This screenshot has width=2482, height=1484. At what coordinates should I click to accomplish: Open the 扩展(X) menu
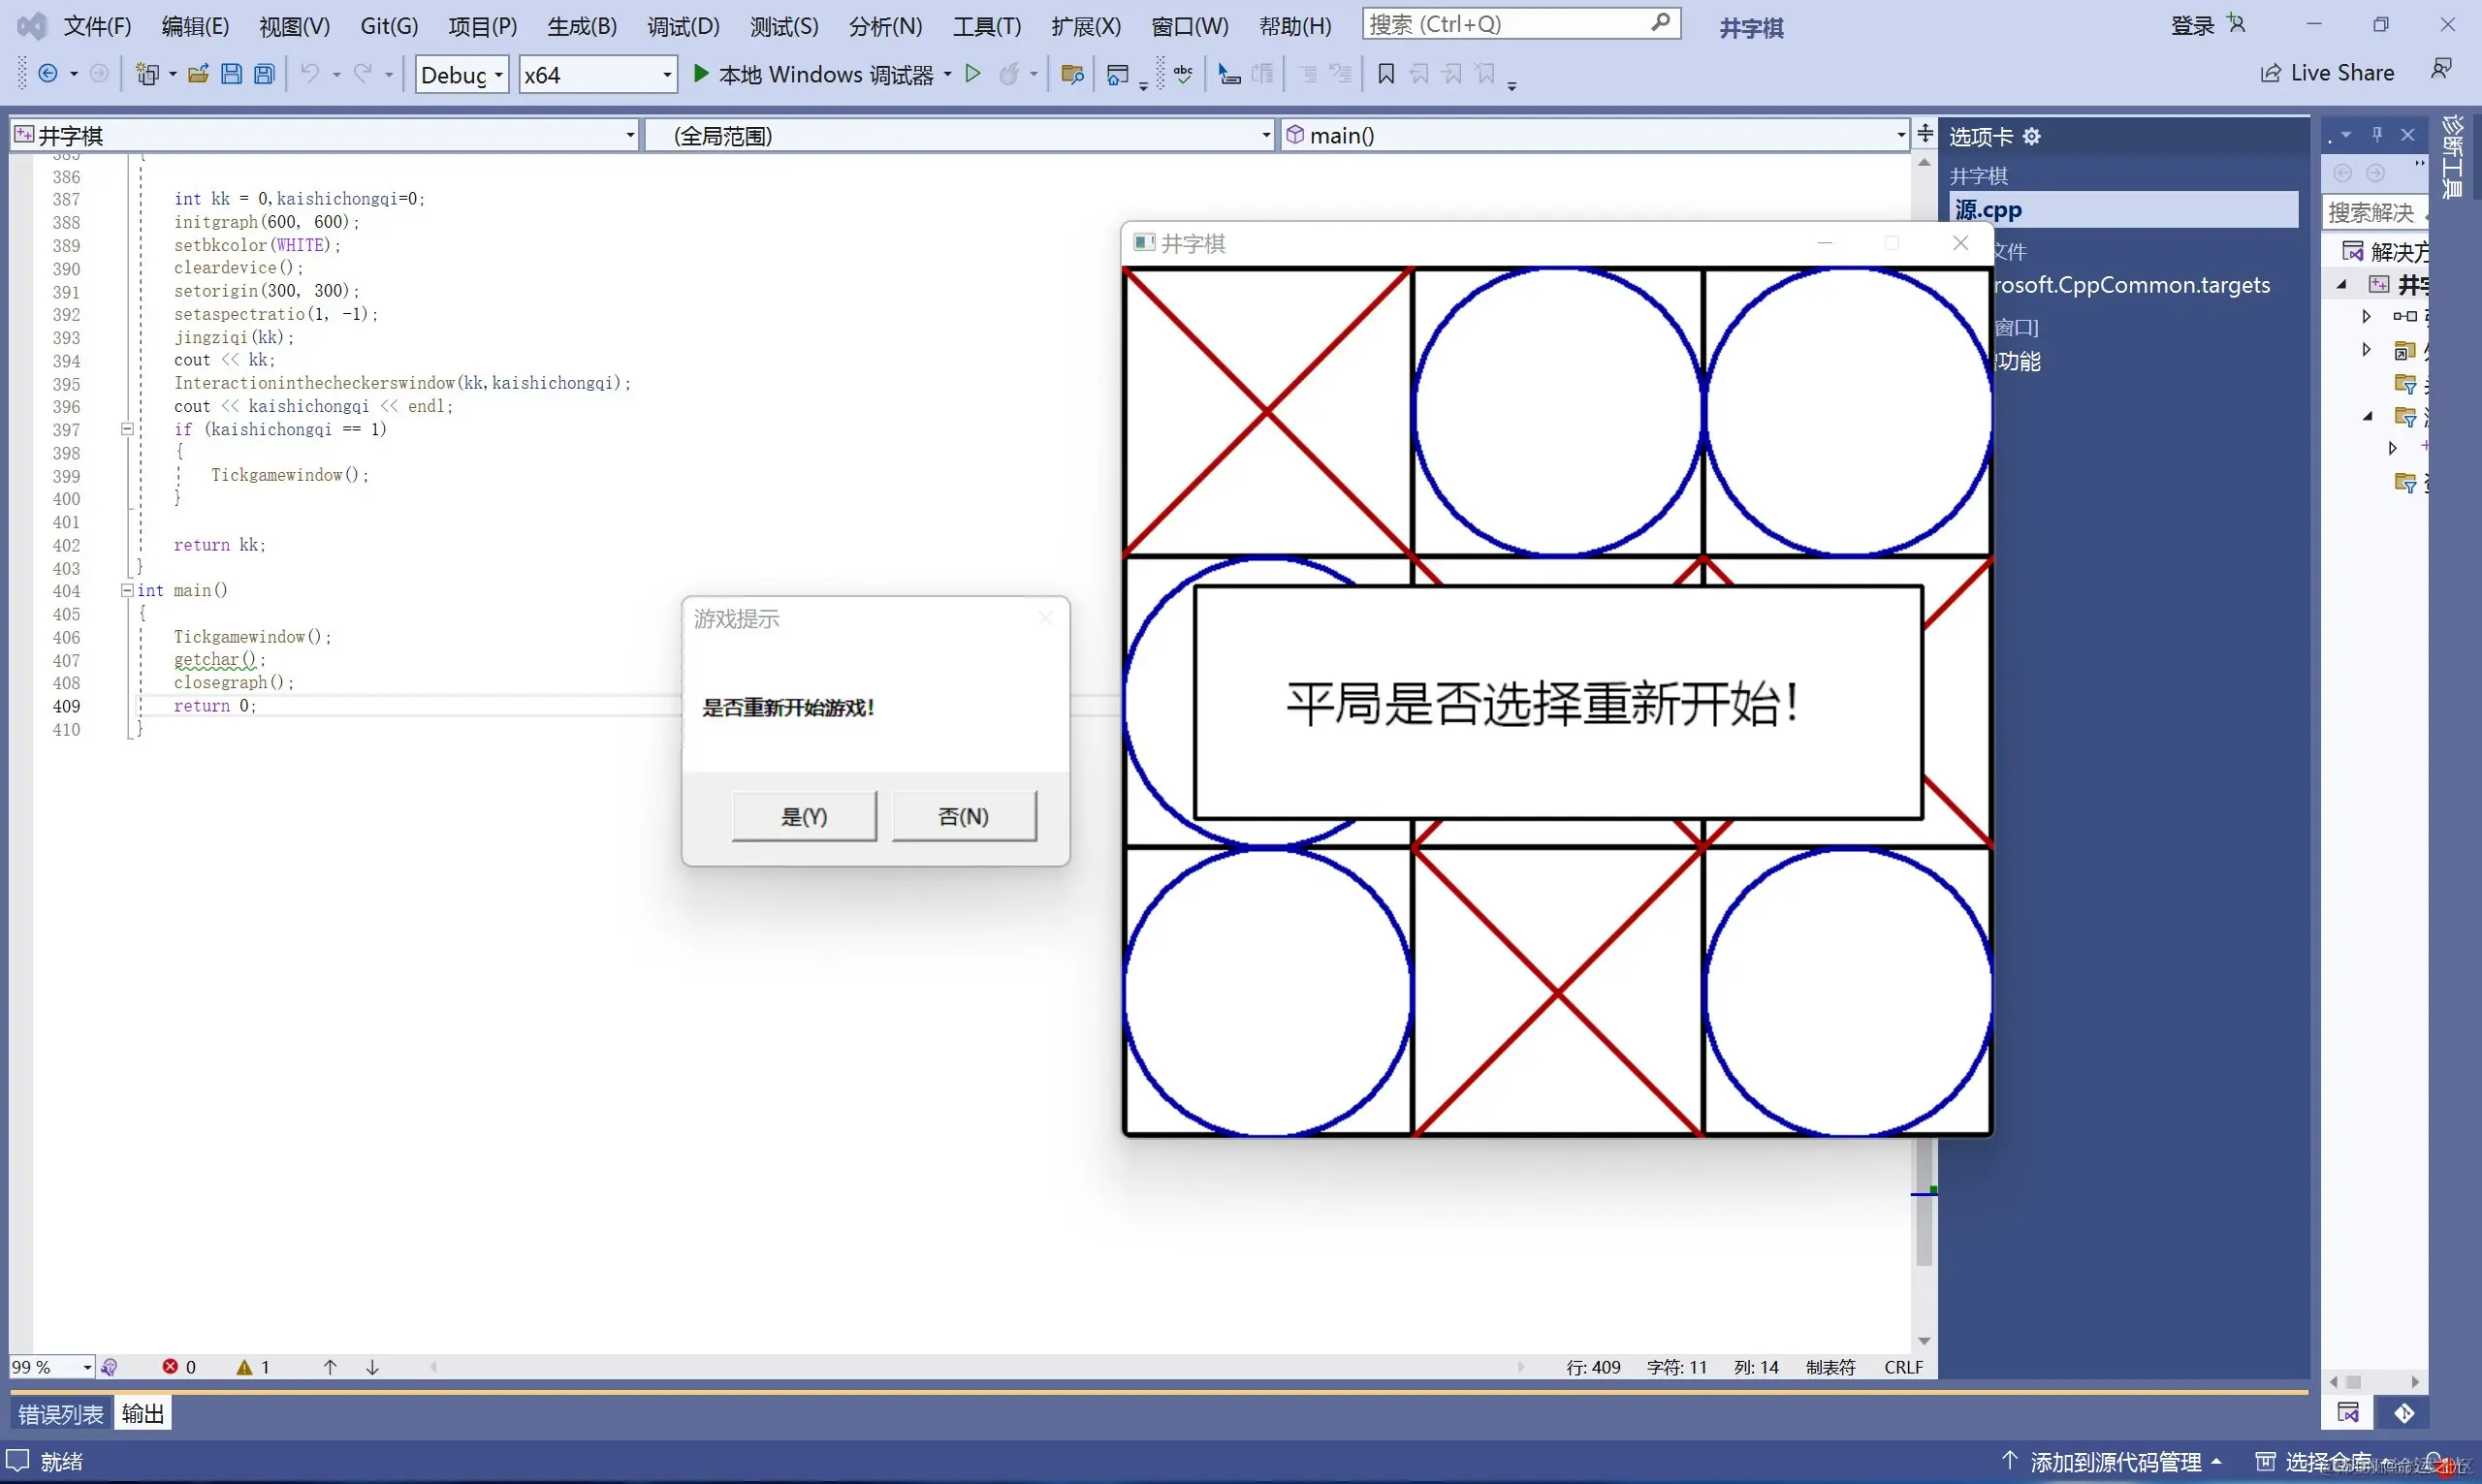coord(1086,26)
